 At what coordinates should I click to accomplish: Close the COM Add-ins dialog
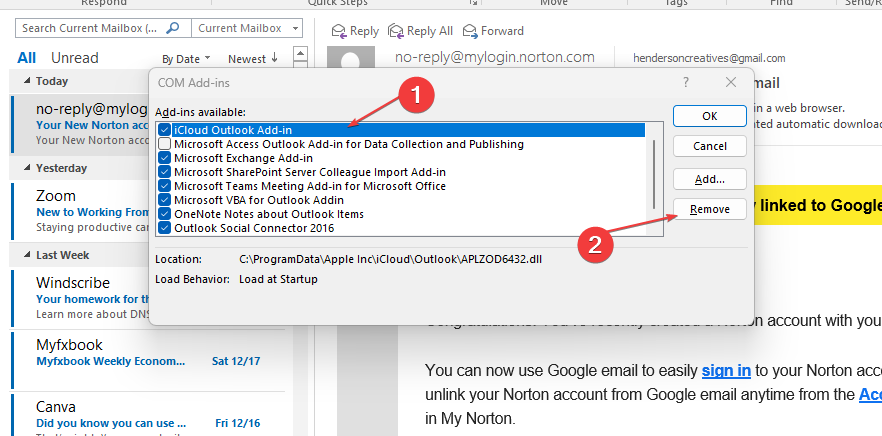click(x=731, y=82)
